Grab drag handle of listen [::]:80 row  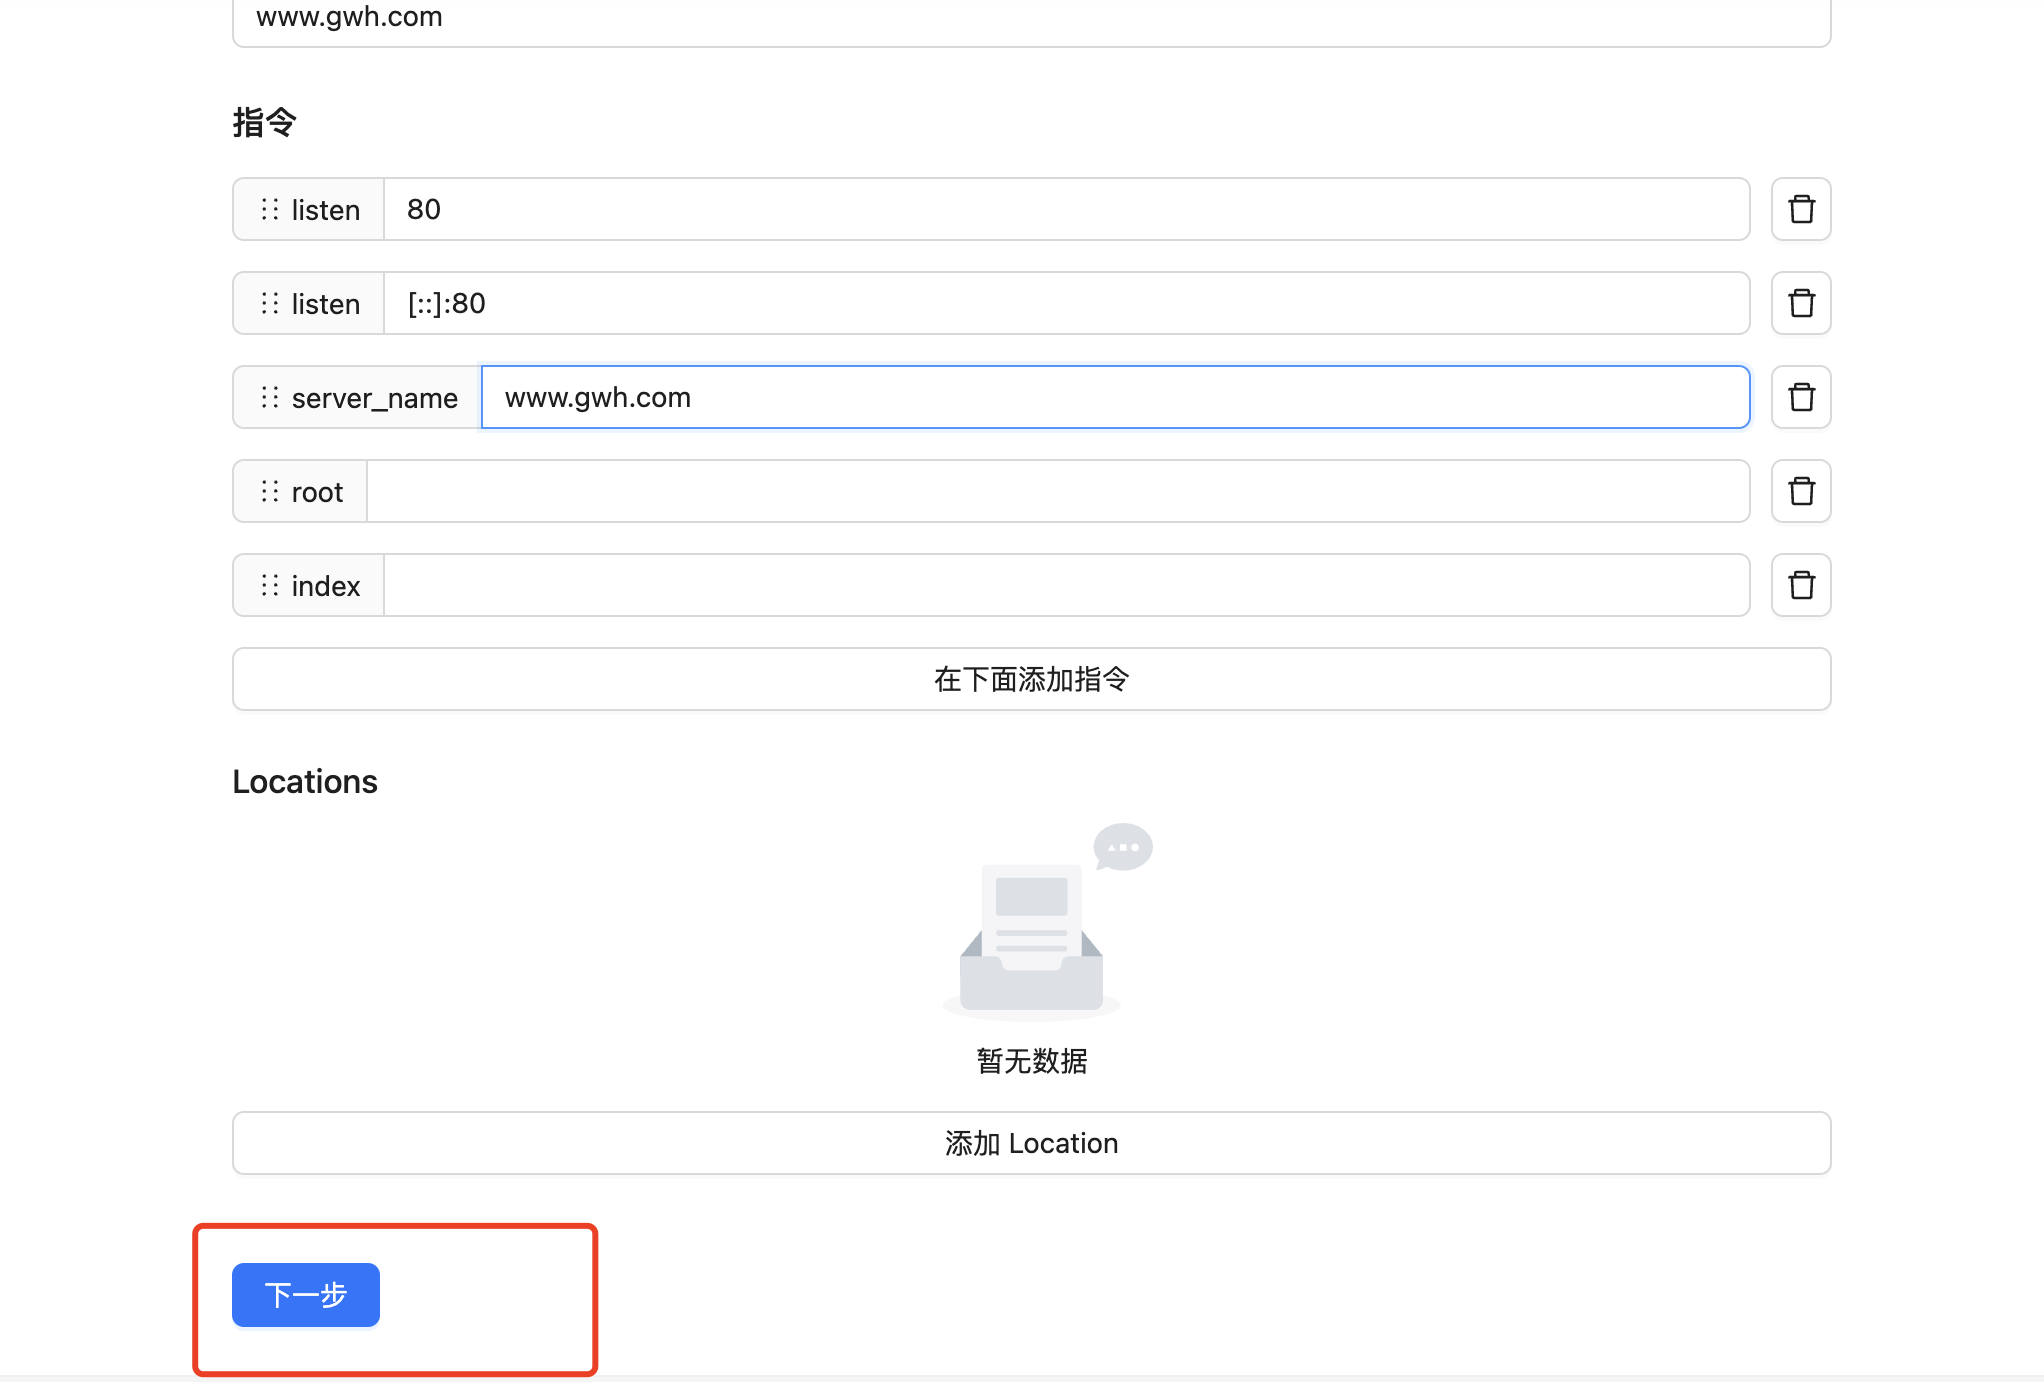click(x=269, y=303)
